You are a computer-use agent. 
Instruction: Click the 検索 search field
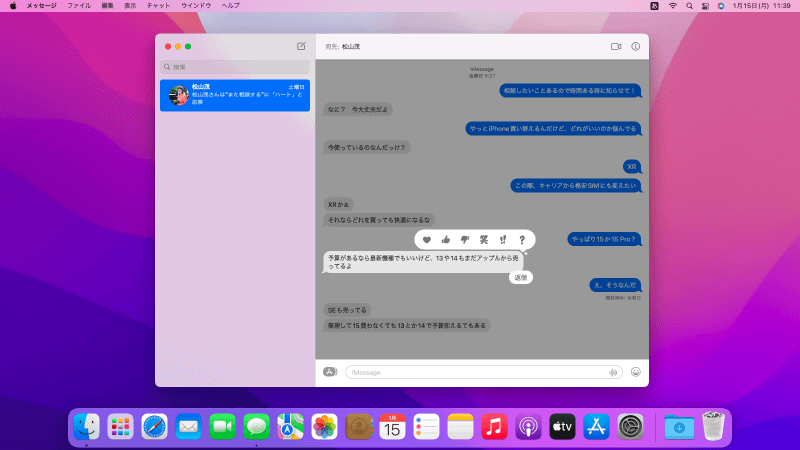coord(235,67)
